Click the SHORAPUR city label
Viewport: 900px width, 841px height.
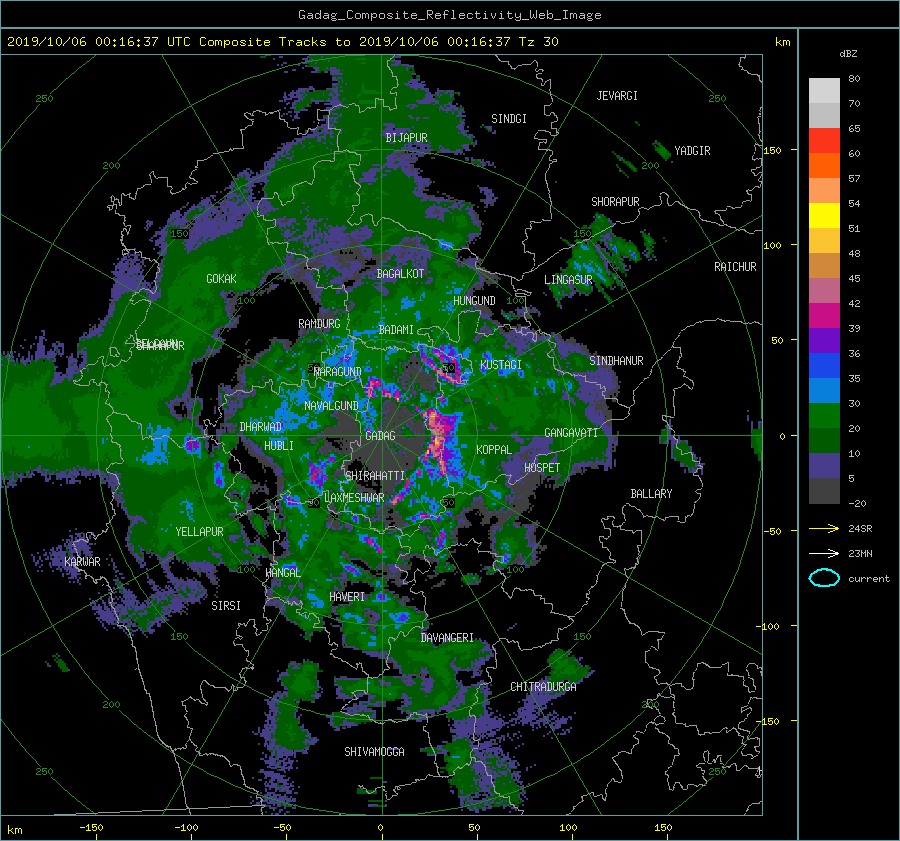coord(615,202)
